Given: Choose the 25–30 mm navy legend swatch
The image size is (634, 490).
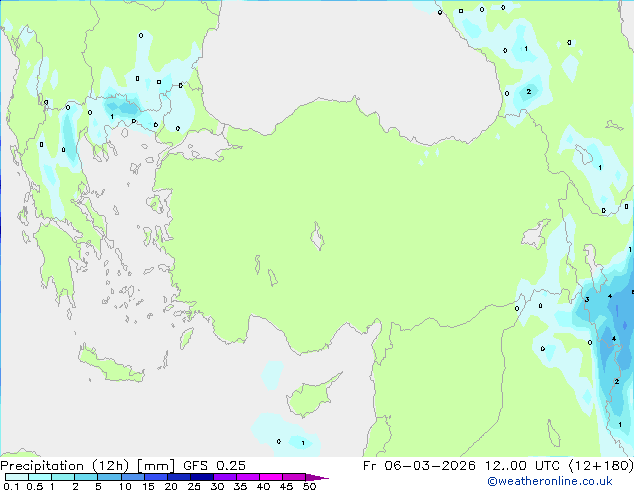Looking at the screenshot, I should click(201, 477).
